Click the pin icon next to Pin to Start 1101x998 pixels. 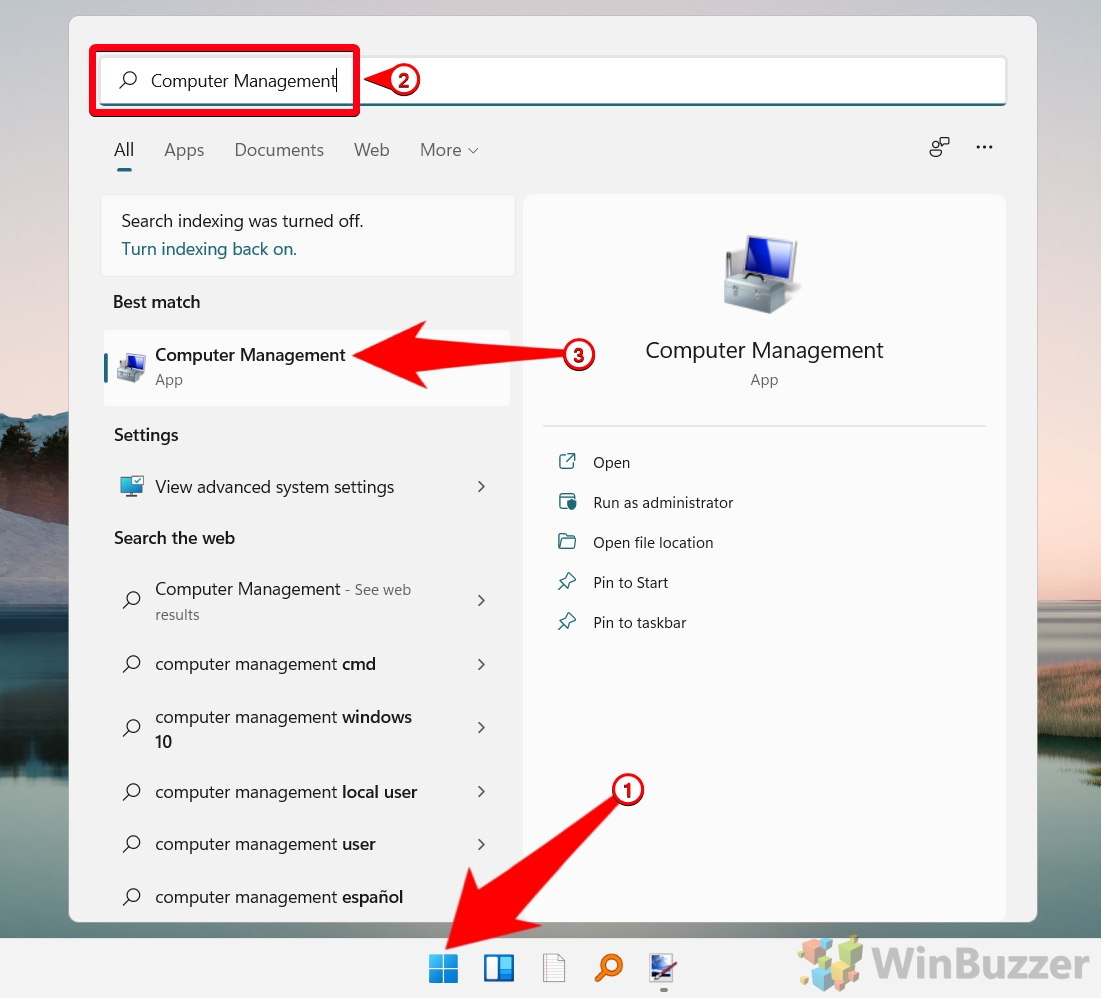click(x=567, y=582)
